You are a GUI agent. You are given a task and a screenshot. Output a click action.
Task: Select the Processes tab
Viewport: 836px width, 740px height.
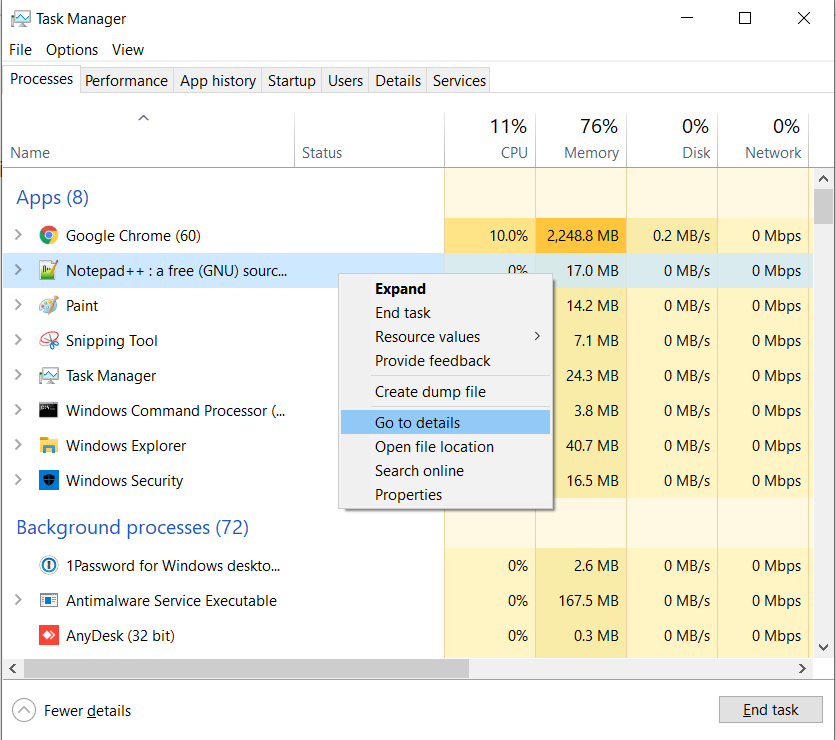42,79
